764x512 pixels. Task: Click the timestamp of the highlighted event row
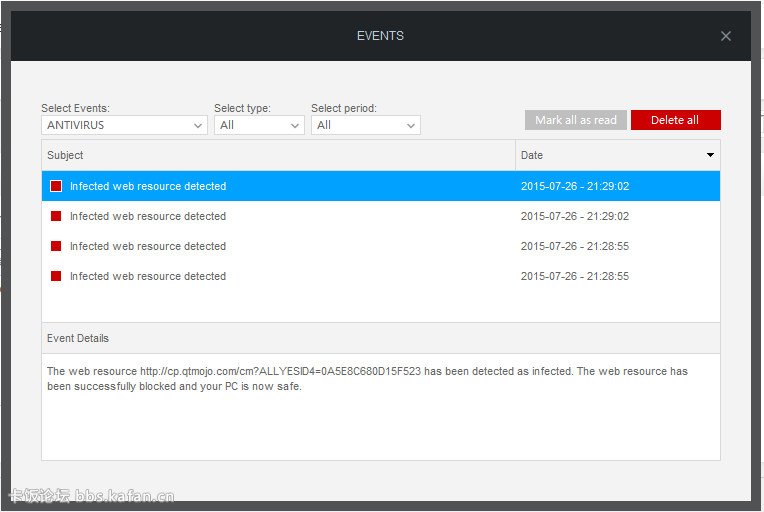point(574,186)
